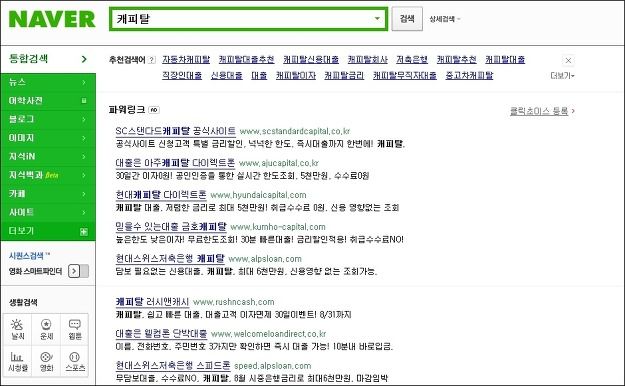The image size is (625, 386).
Task: Click the NAVER logo
Action: point(52,19)
